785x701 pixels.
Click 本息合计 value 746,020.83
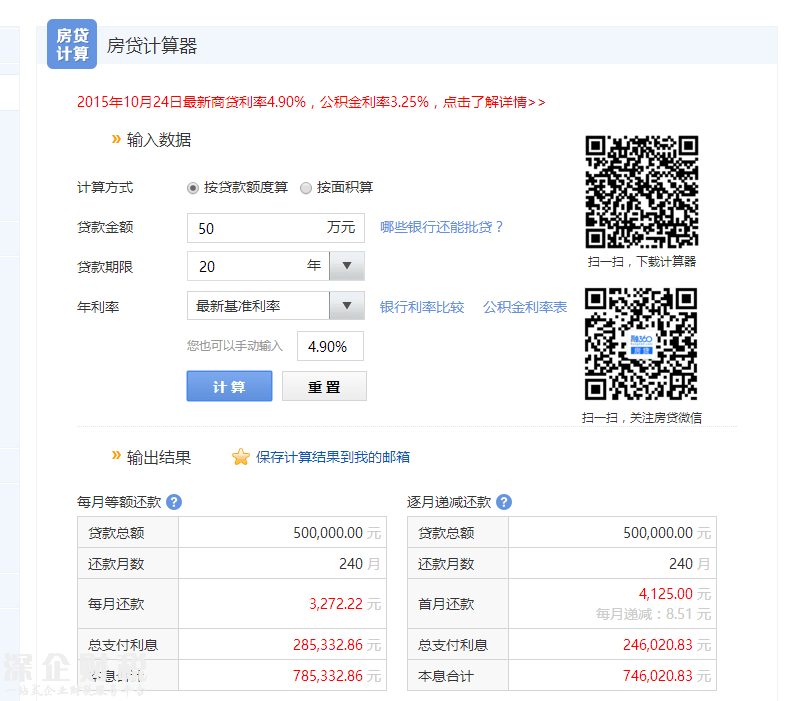[x=658, y=676]
